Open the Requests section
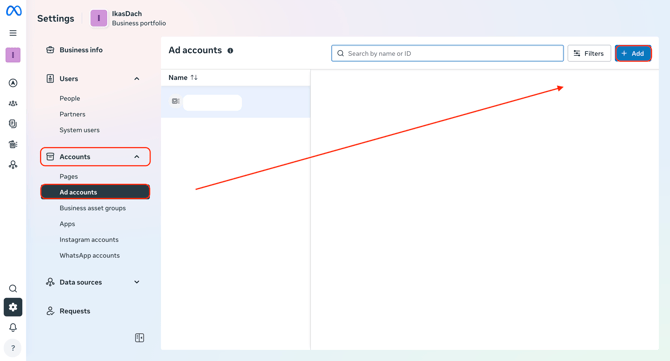 75,311
